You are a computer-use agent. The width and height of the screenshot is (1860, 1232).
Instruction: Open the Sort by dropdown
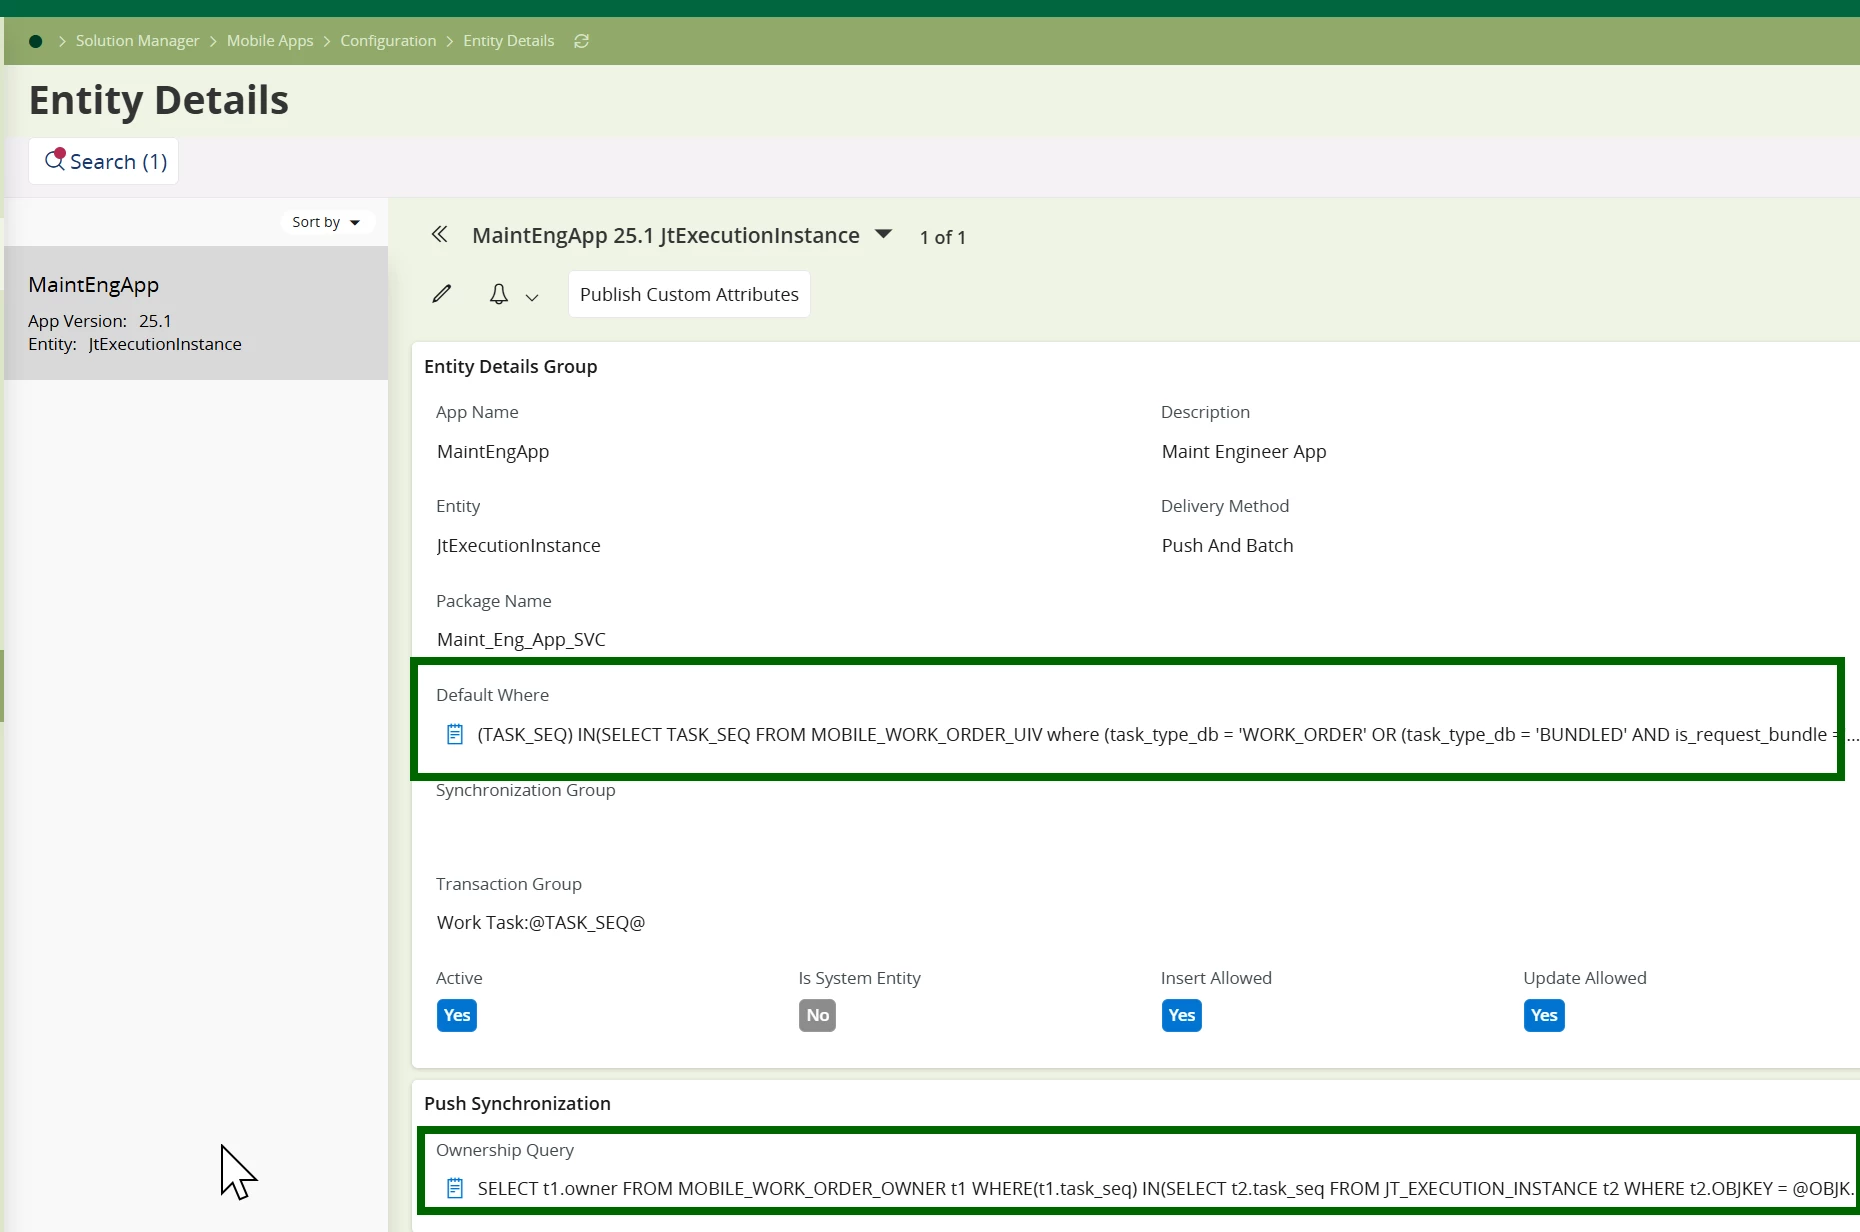(325, 222)
